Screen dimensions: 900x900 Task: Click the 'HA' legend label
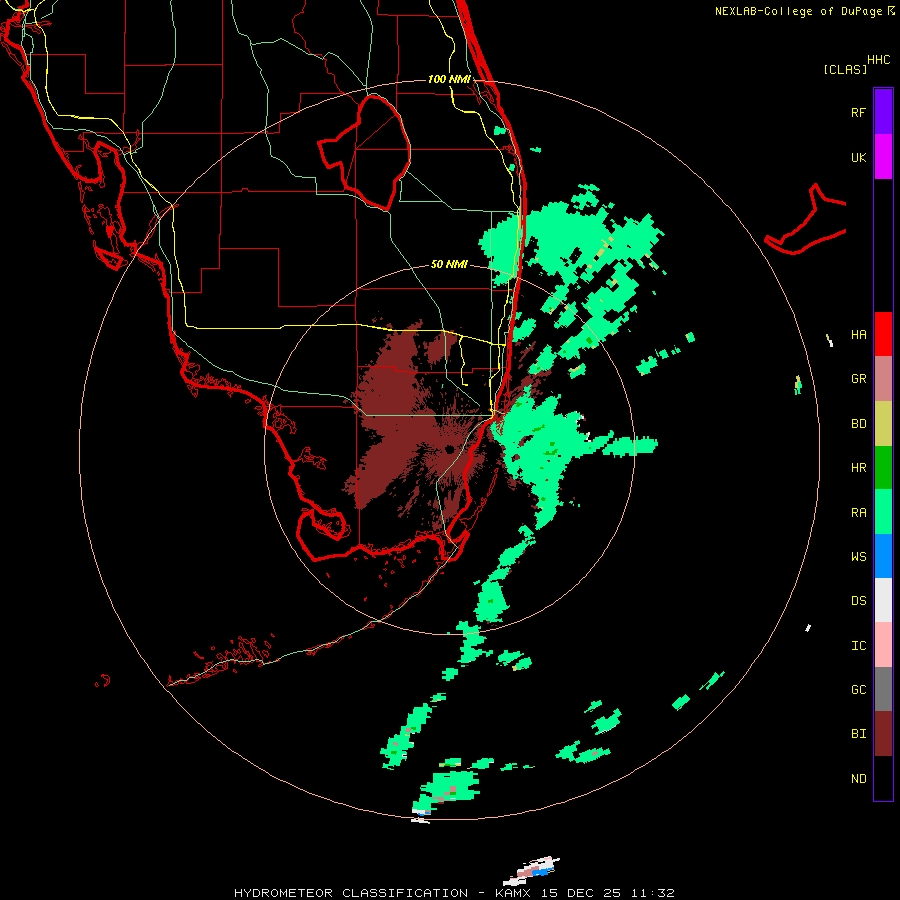[x=858, y=335]
